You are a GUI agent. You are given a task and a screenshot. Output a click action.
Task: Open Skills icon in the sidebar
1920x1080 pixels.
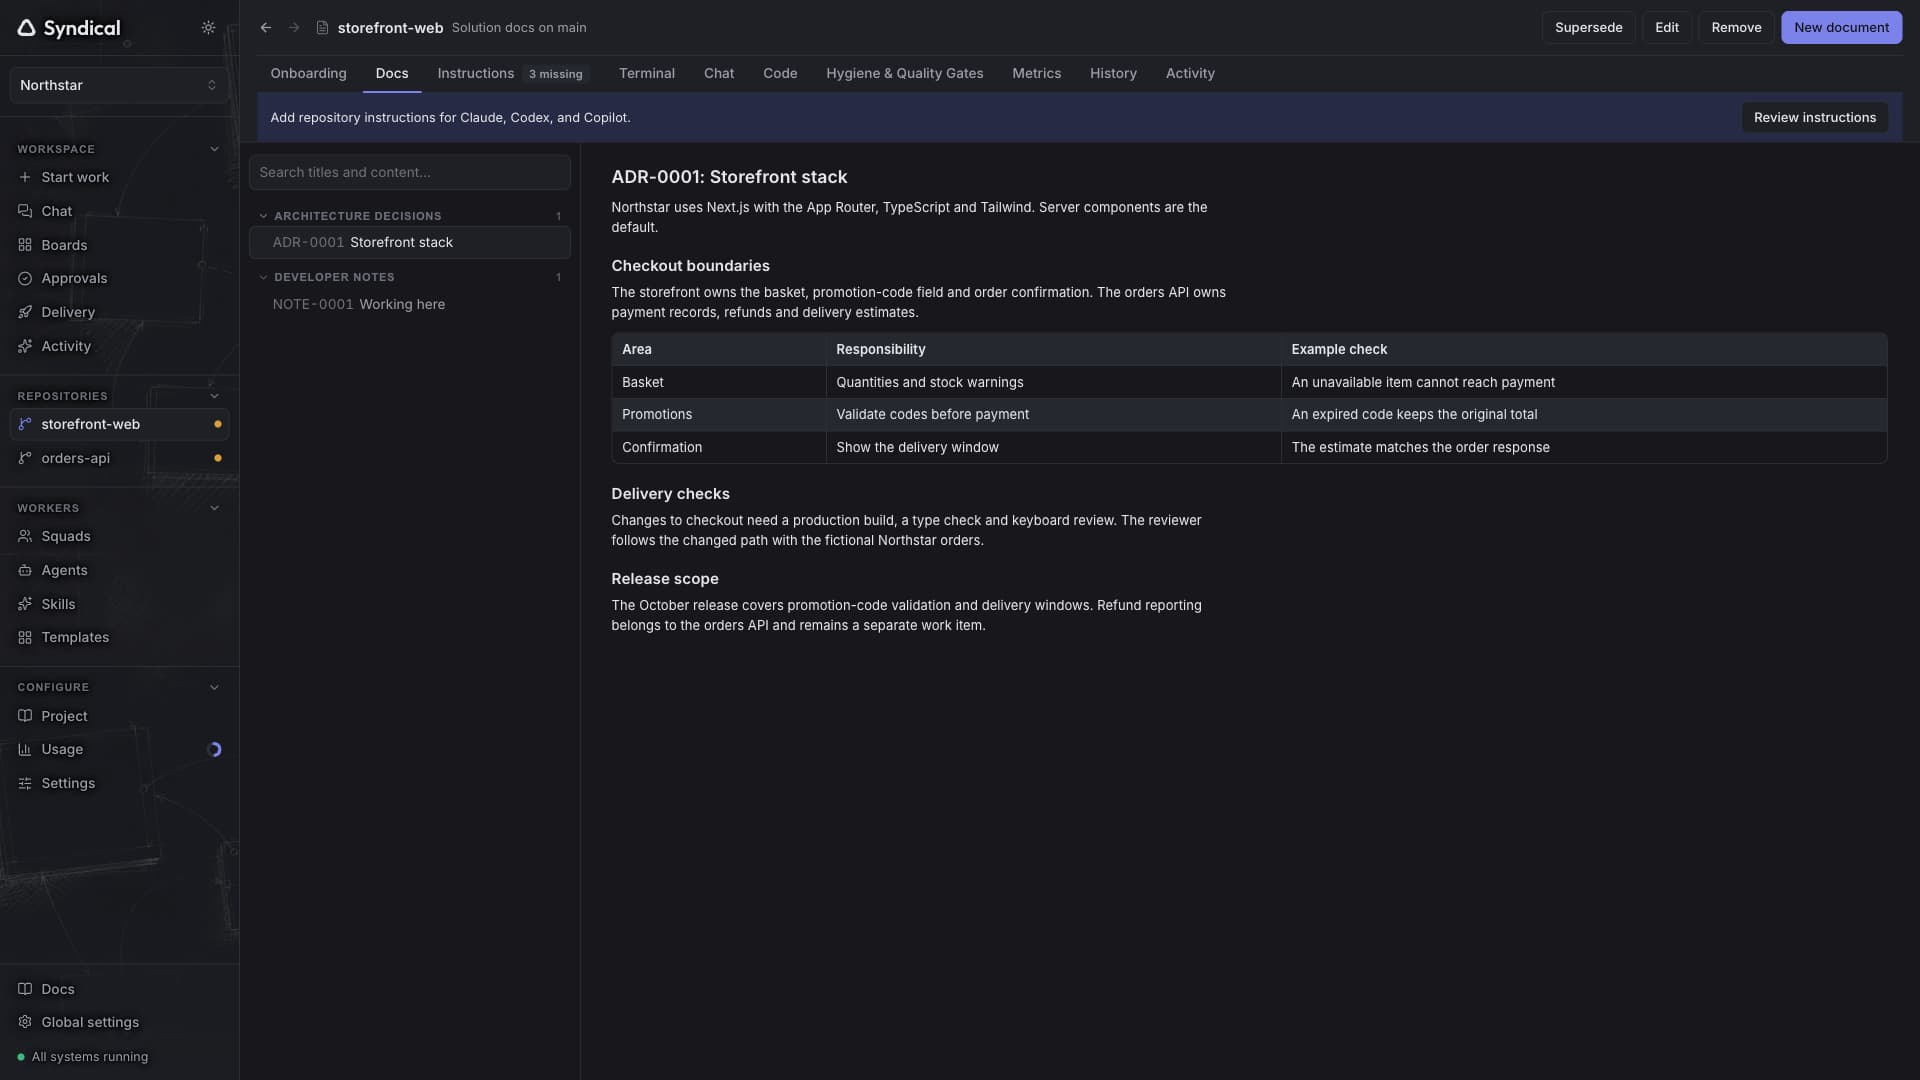coord(25,605)
